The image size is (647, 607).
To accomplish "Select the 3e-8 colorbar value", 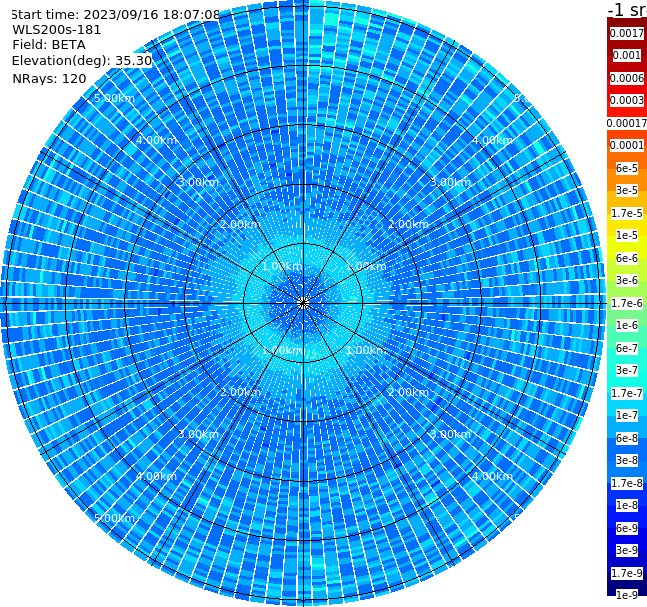I will [627, 460].
